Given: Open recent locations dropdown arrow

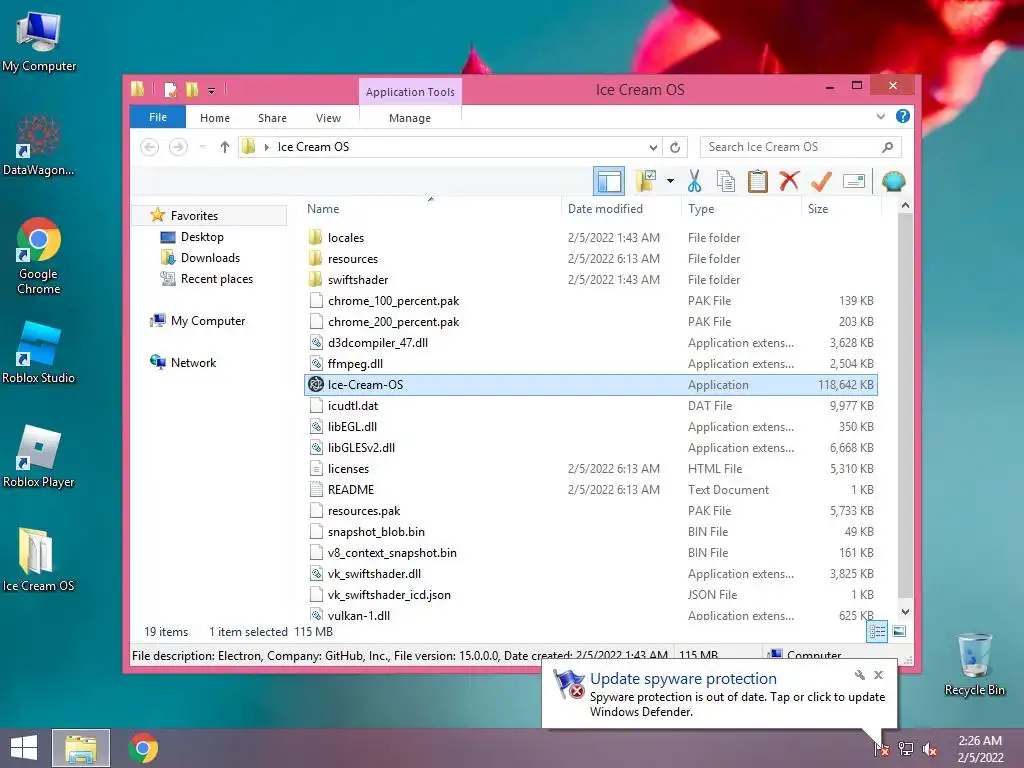Looking at the screenshot, I should pyautogui.click(x=202, y=147).
